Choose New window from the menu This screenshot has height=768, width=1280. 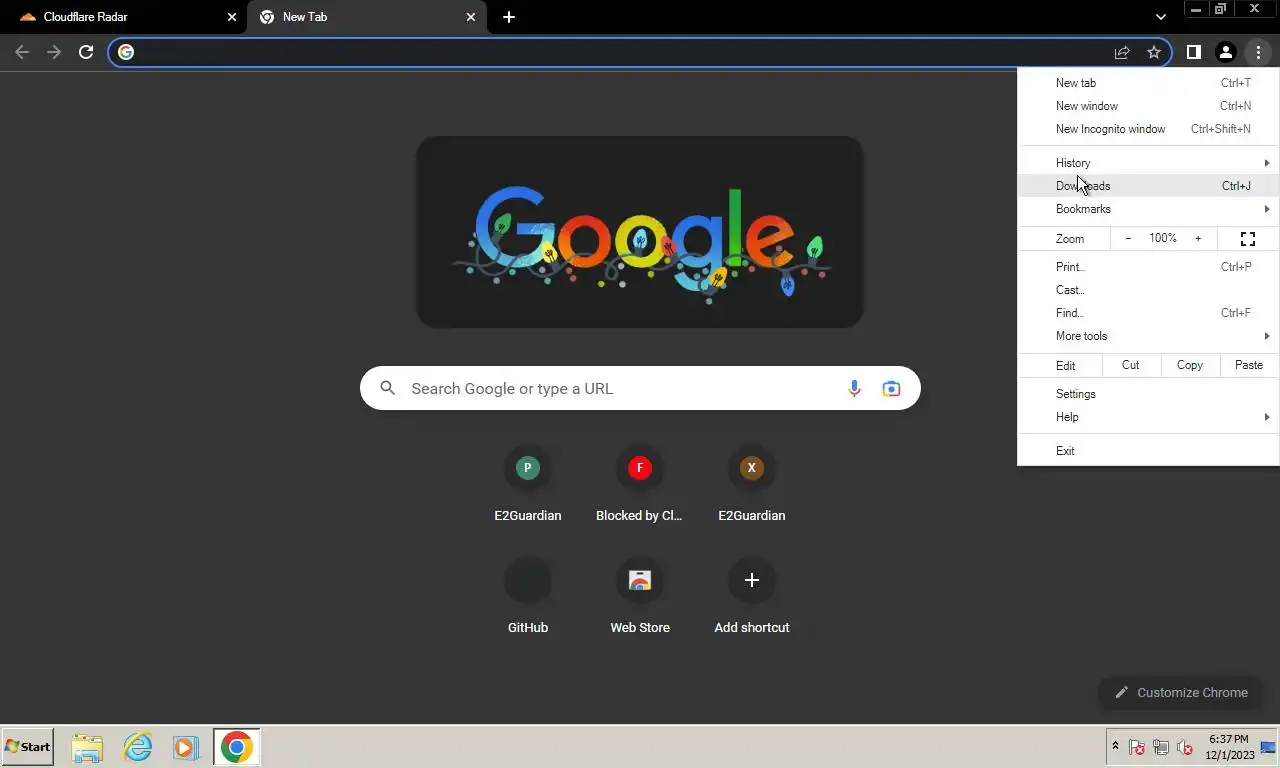pos(1148,106)
